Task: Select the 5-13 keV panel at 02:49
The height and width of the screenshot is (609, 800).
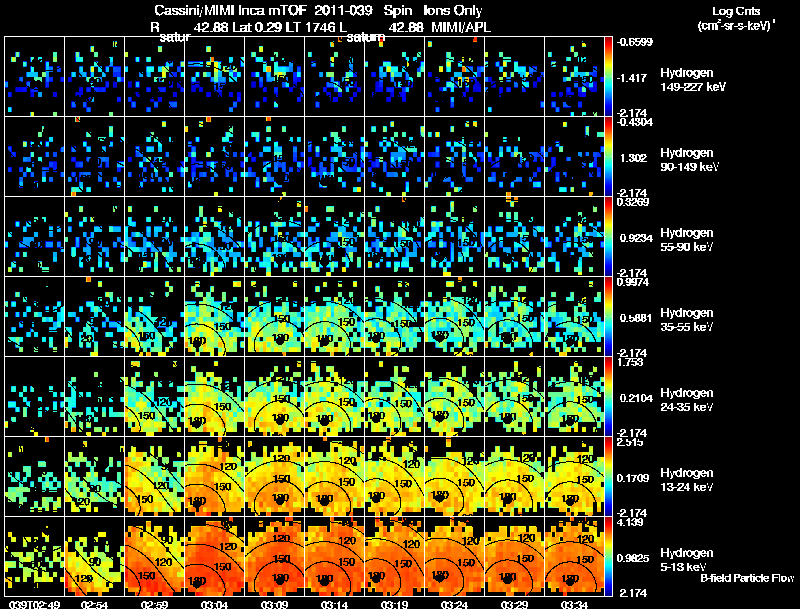Action: pyautogui.click(x=34, y=557)
